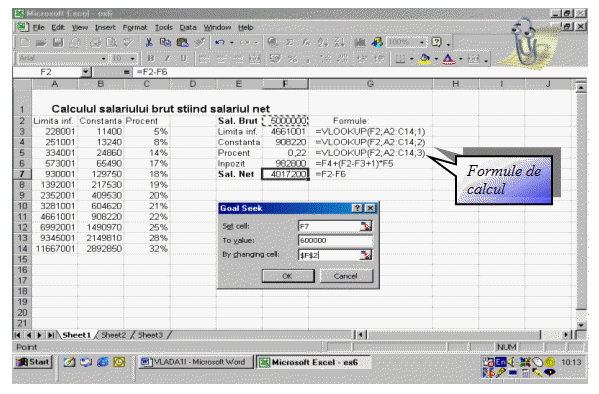
Task: Open the Font size dropdown
Action: coord(132,59)
